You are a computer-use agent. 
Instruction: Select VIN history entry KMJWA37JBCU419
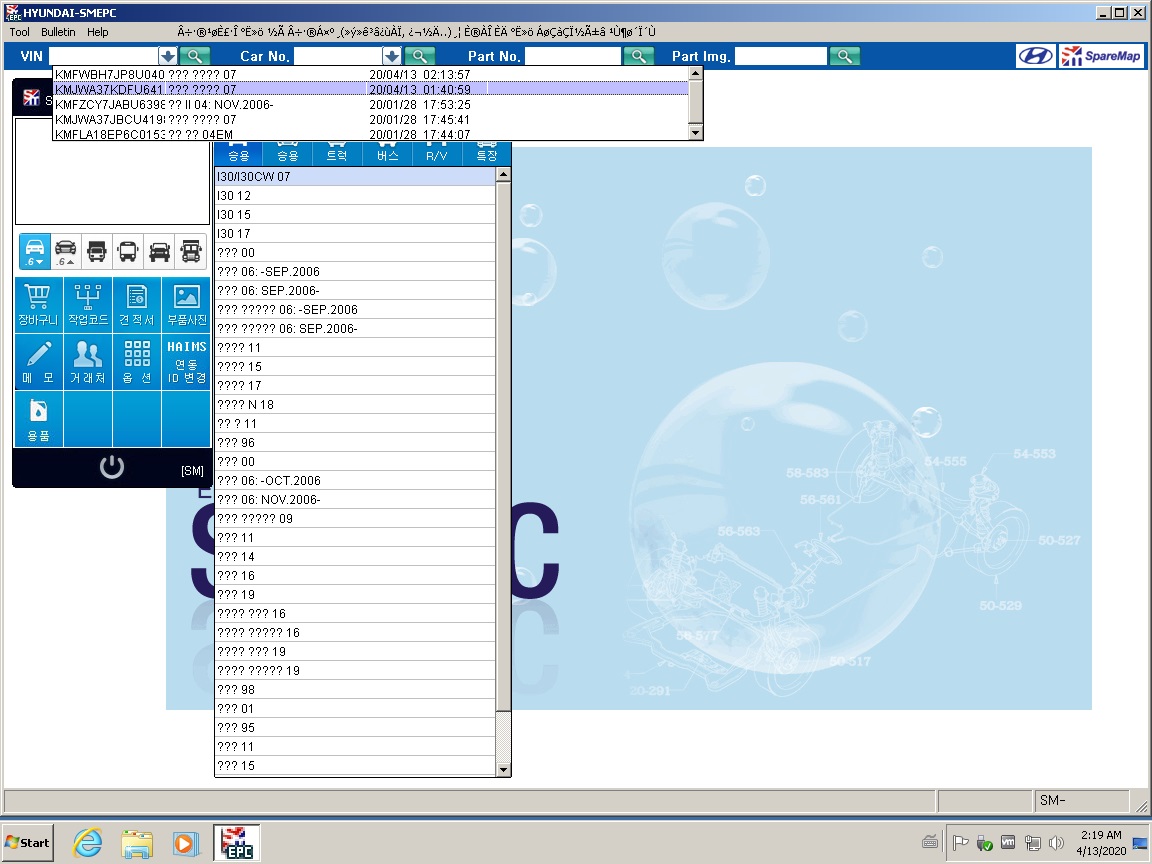click(371, 119)
